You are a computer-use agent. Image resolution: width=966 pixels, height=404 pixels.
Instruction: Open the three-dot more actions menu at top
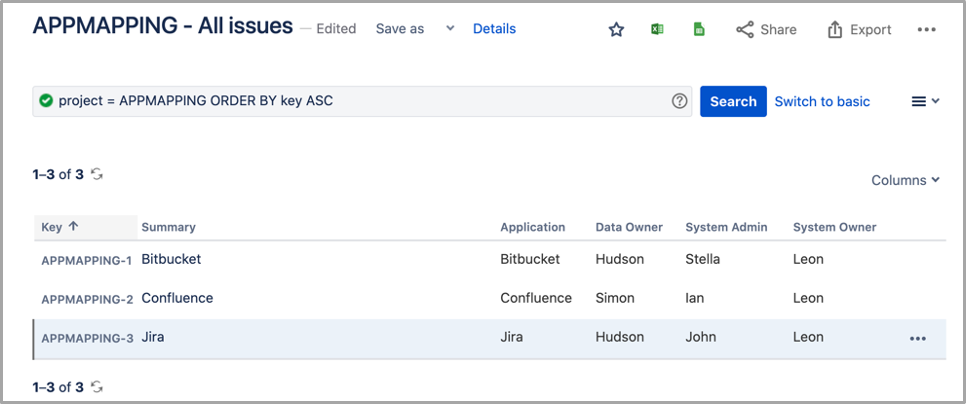coord(926,30)
